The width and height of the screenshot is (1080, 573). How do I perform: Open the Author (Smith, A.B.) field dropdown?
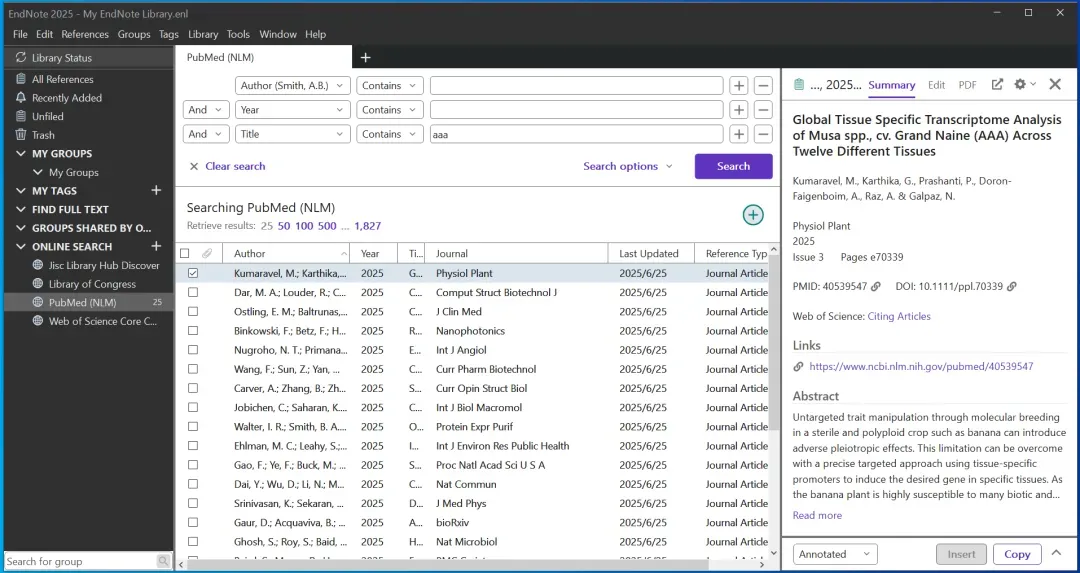pos(293,85)
